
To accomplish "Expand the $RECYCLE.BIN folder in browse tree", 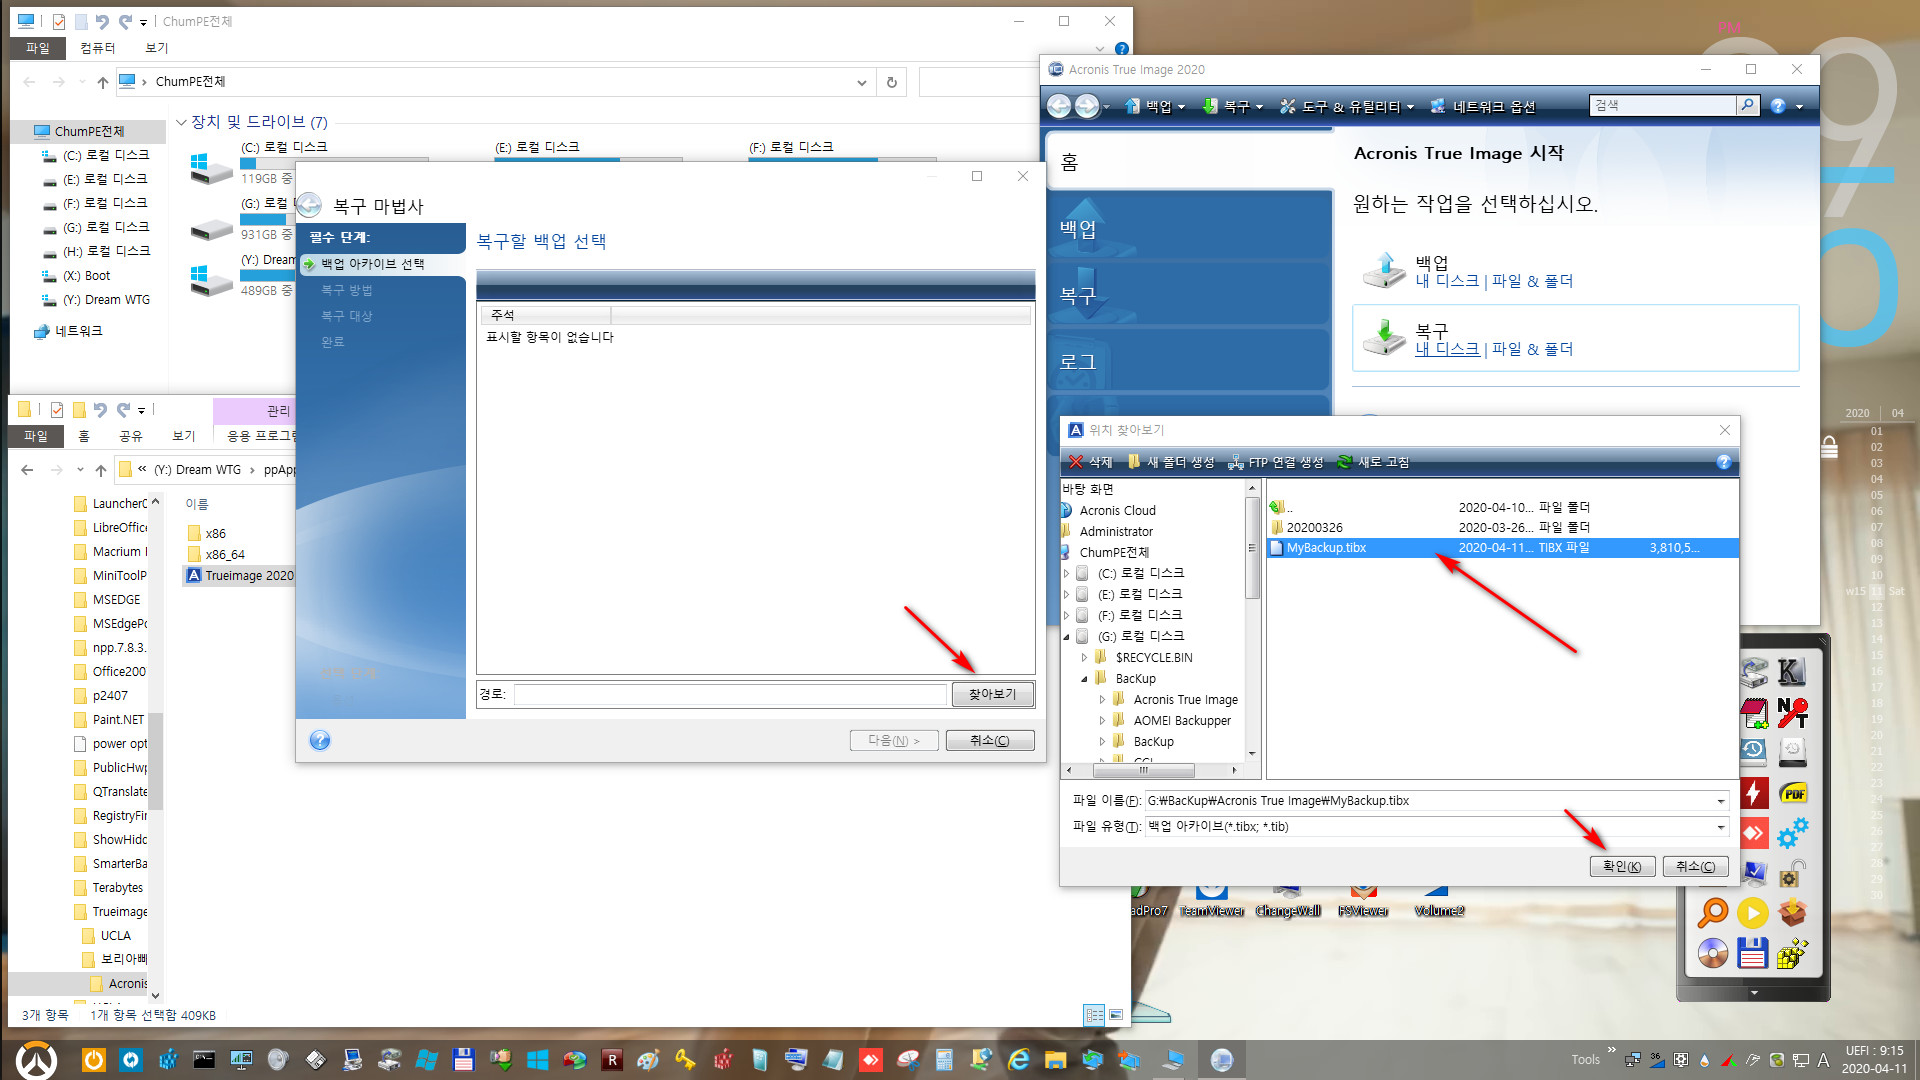I will coord(1084,658).
